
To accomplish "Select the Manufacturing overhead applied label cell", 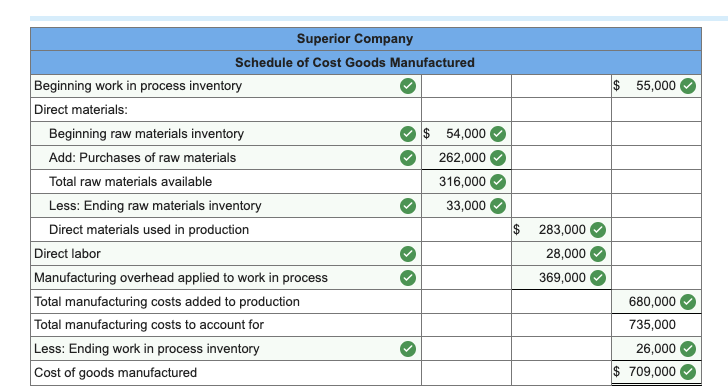I will pyautogui.click(x=226, y=278).
